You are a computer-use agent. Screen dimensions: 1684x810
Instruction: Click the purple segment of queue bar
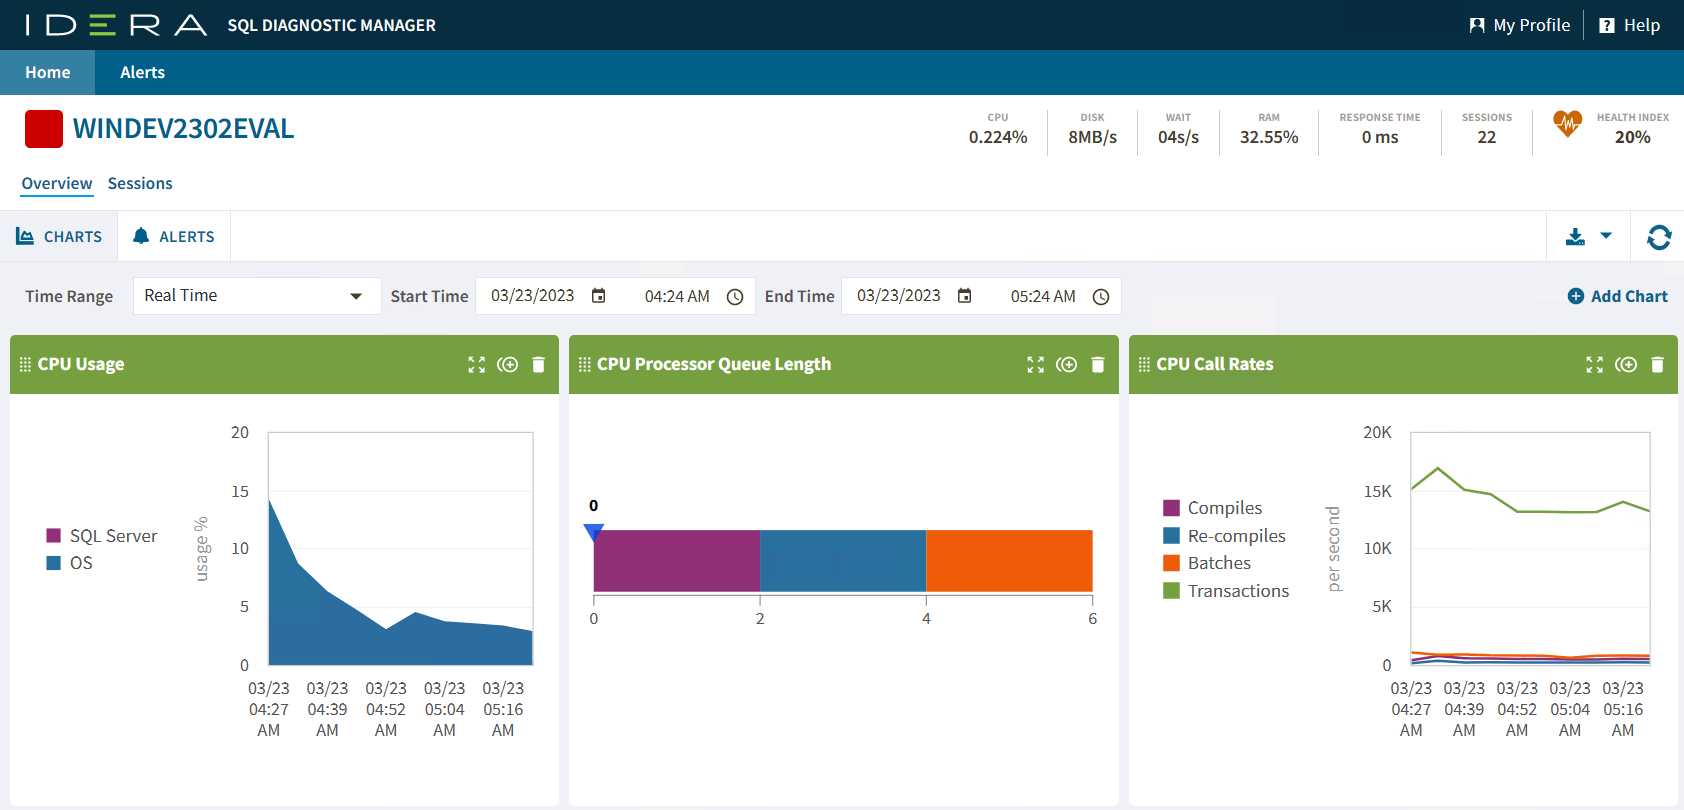[x=677, y=561]
